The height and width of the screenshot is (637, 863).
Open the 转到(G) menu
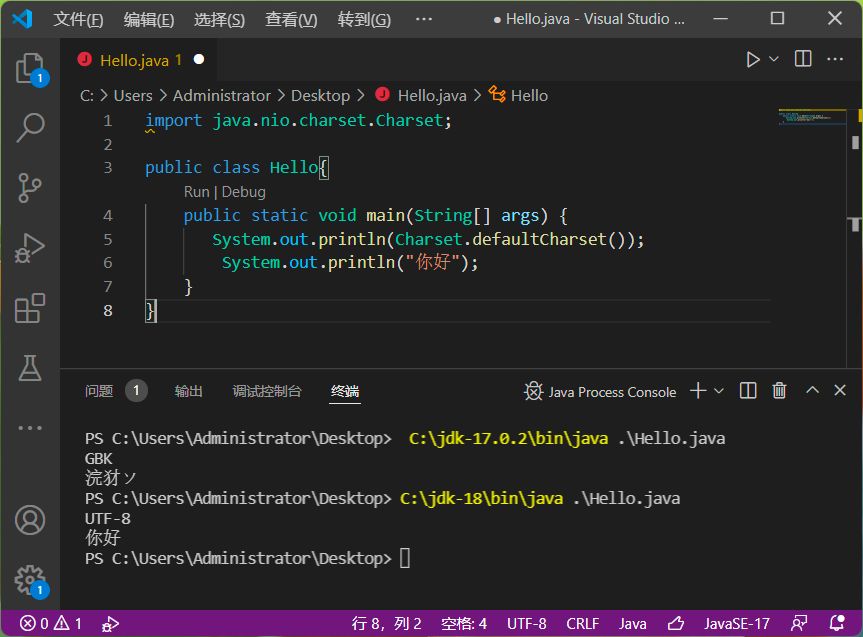click(x=364, y=20)
